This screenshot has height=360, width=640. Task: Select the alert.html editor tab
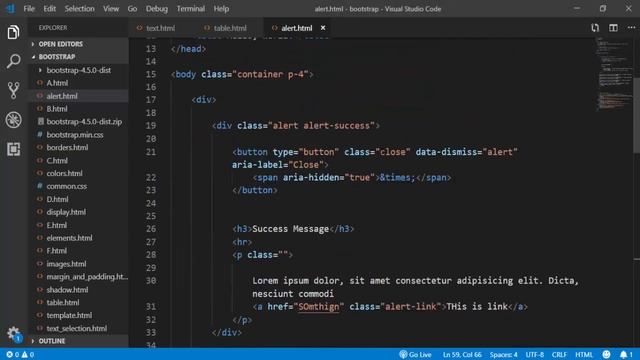click(296, 28)
